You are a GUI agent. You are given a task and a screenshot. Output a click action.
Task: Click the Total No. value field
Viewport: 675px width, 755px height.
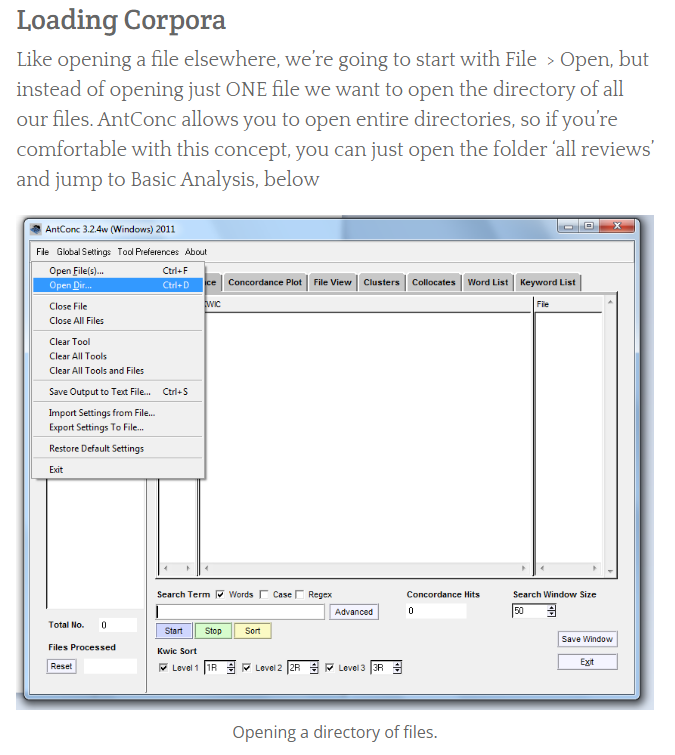[117, 625]
